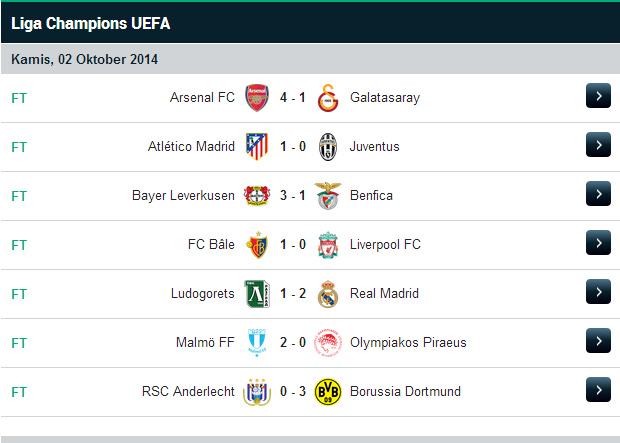620x443 pixels.
Task: Click the Bayer Leverkusen logo
Action: (257, 196)
